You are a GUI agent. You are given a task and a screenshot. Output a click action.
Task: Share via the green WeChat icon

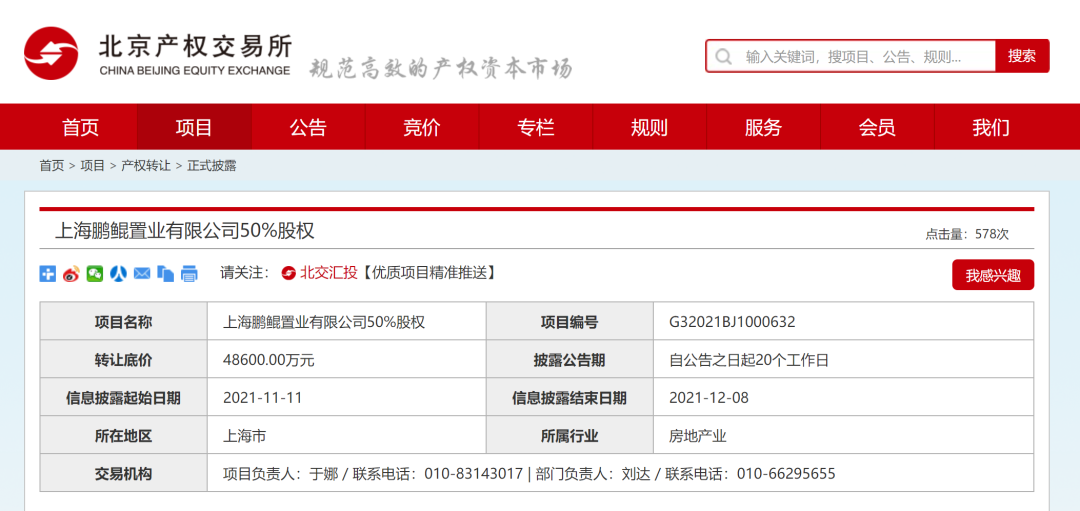95,273
